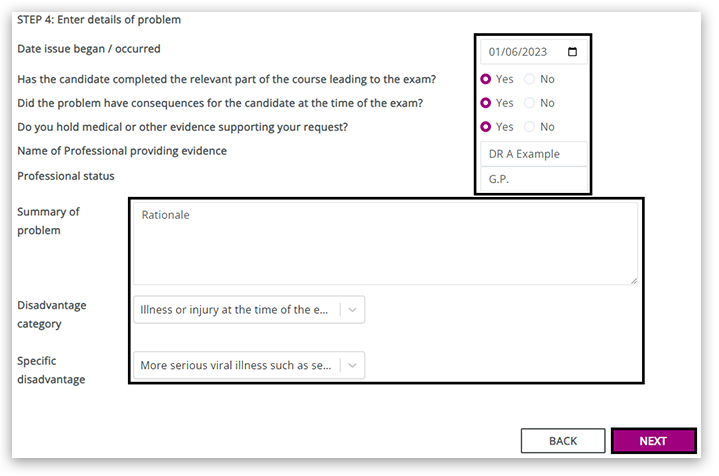Click the Disadvantage category chevron arrow
Viewport: 719px width, 476px height.
353,310
